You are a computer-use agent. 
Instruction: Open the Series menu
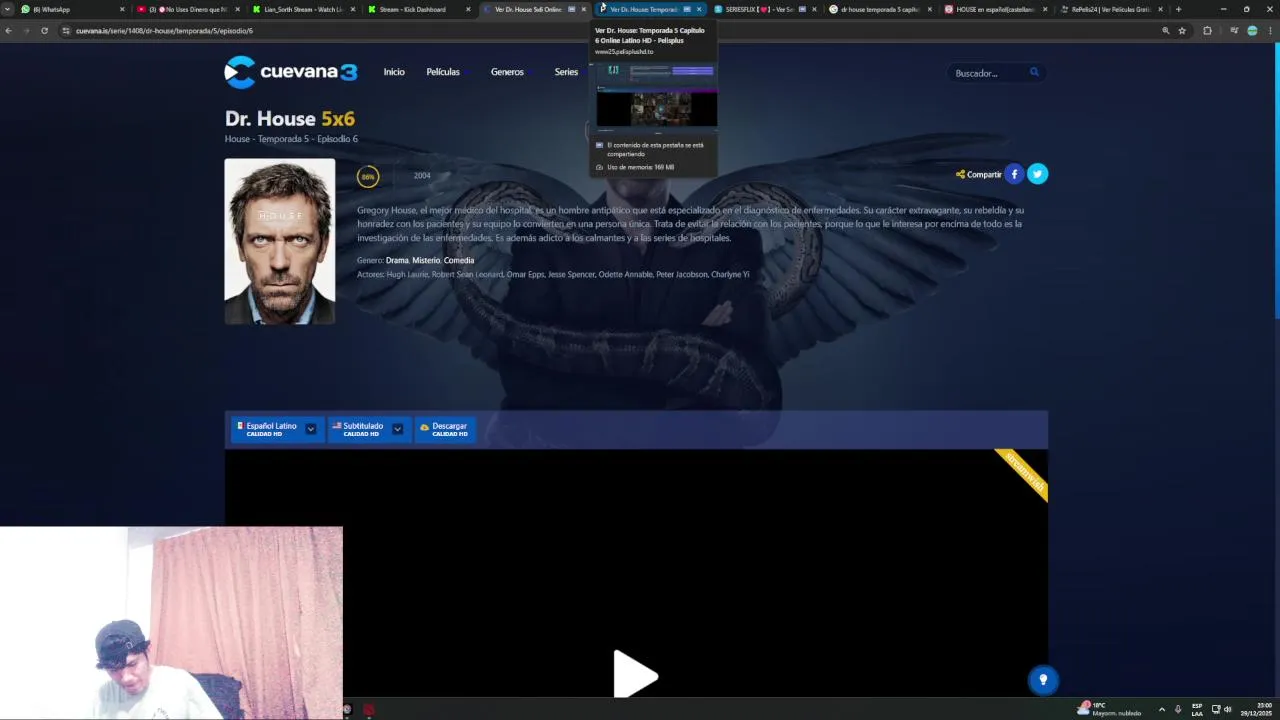(566, 72)
